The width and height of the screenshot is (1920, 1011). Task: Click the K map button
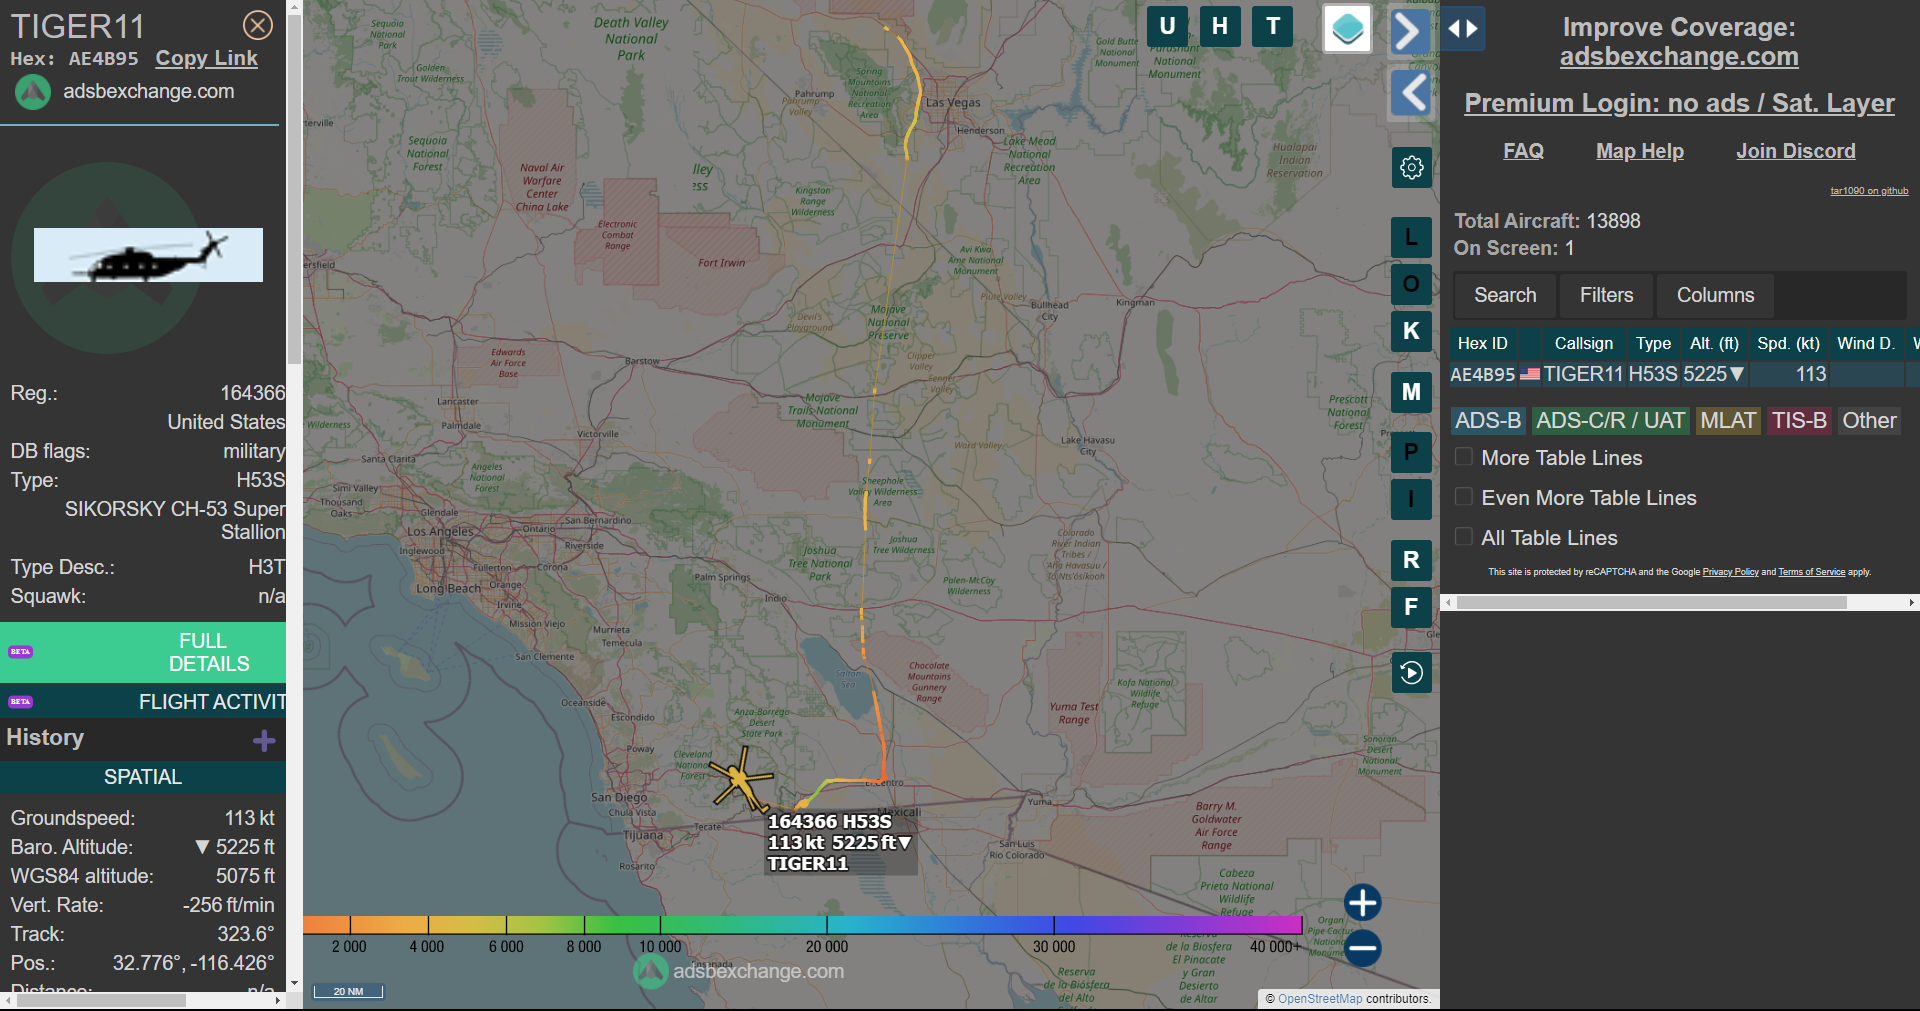[1412, 331]
